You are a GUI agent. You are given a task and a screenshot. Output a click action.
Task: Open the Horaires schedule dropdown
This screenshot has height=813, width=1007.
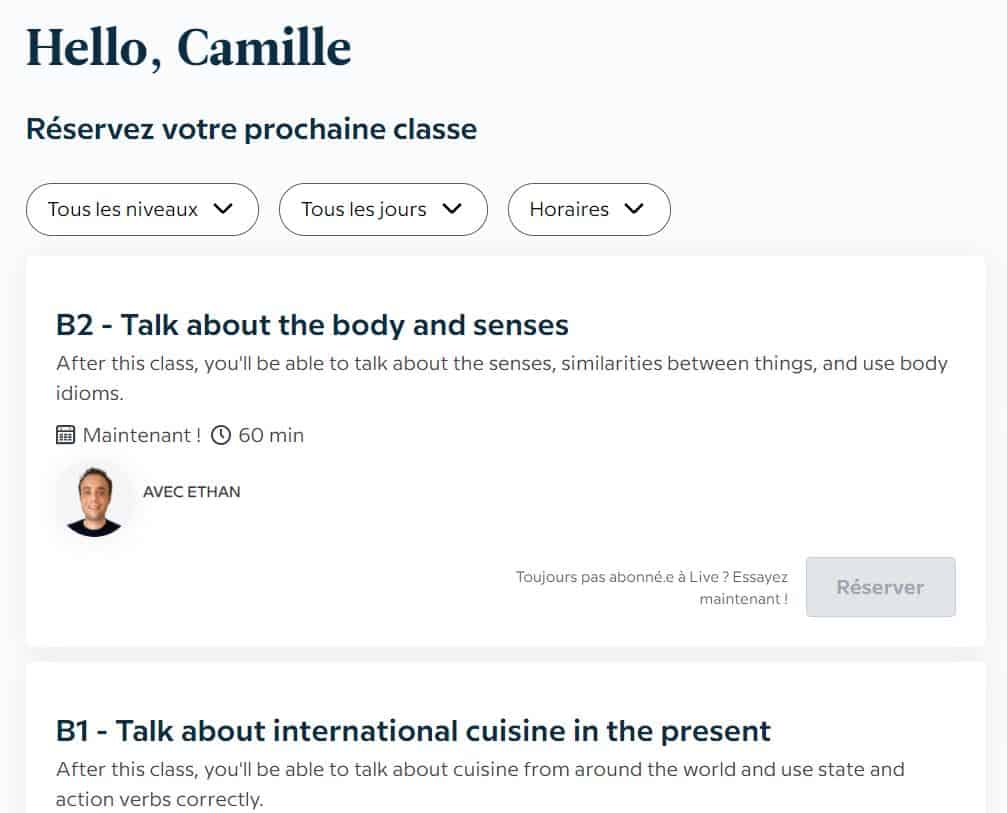588,209
